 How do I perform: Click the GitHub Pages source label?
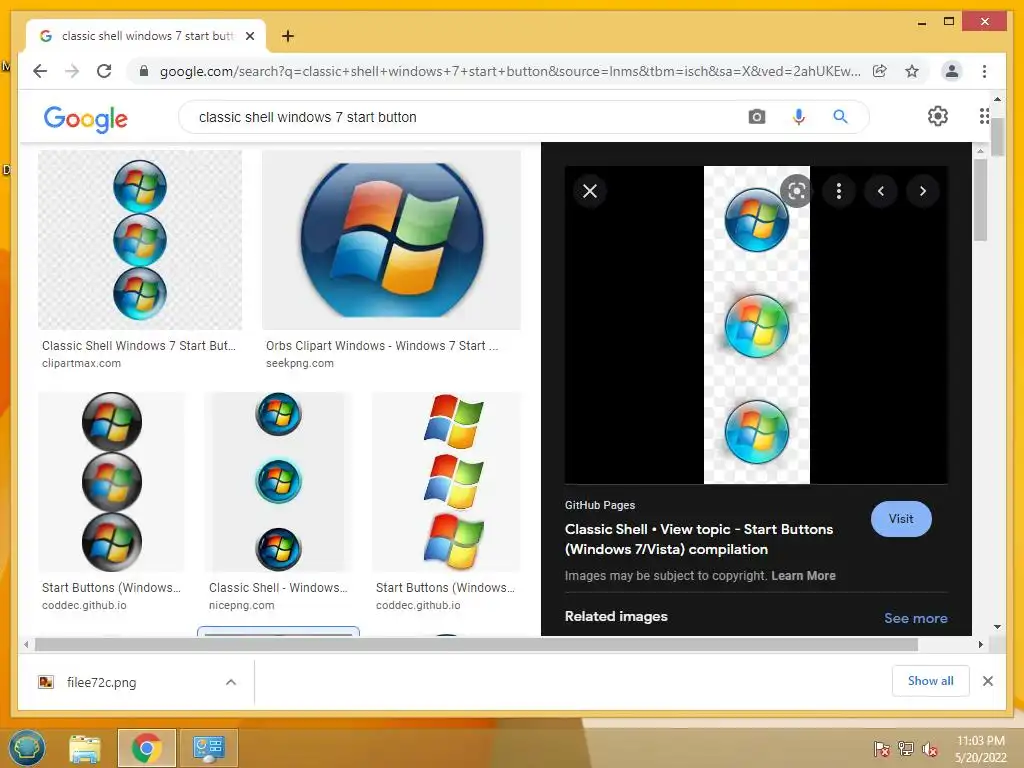[600, 505]
